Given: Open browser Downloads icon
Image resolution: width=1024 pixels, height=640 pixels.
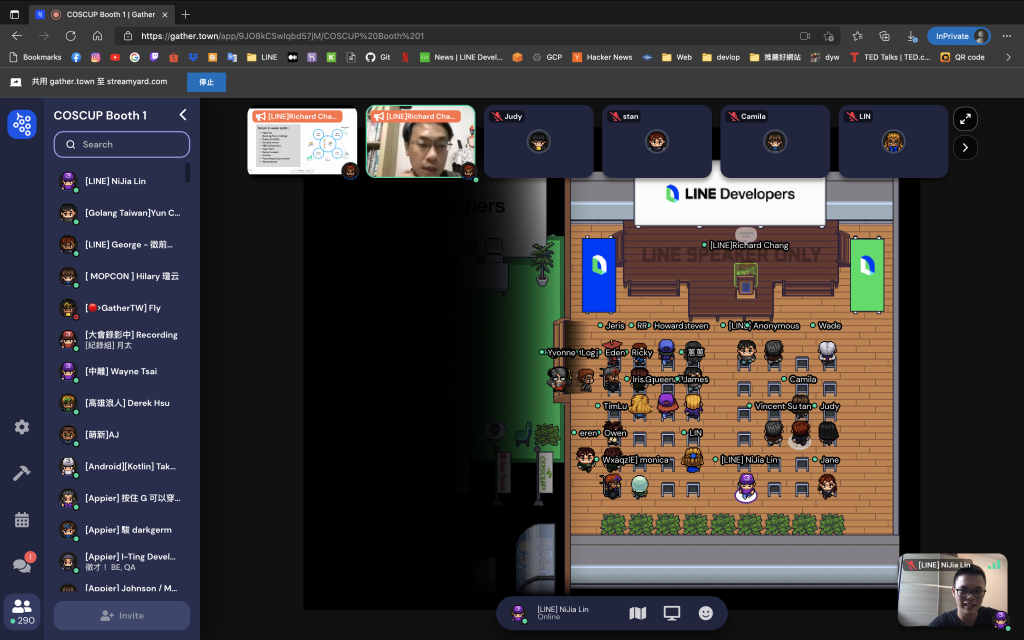Looking at the screenshot, I should click(912, 36).
